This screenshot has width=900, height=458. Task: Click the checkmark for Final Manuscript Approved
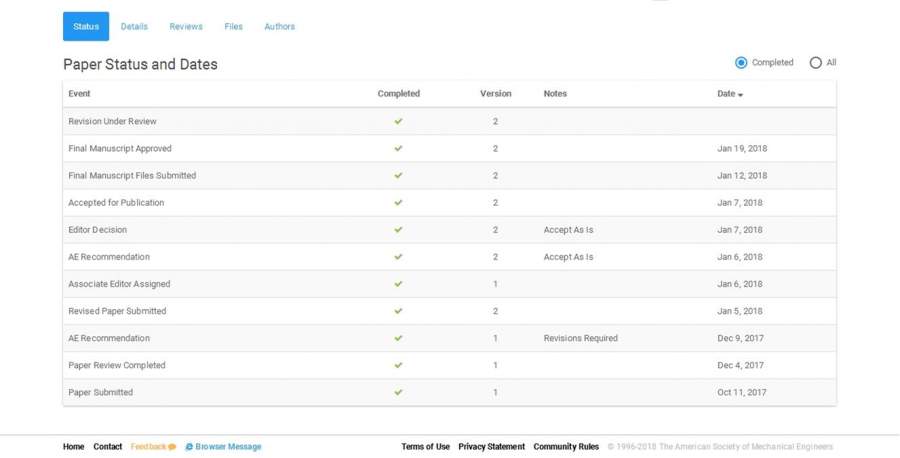tap(398, 148)
